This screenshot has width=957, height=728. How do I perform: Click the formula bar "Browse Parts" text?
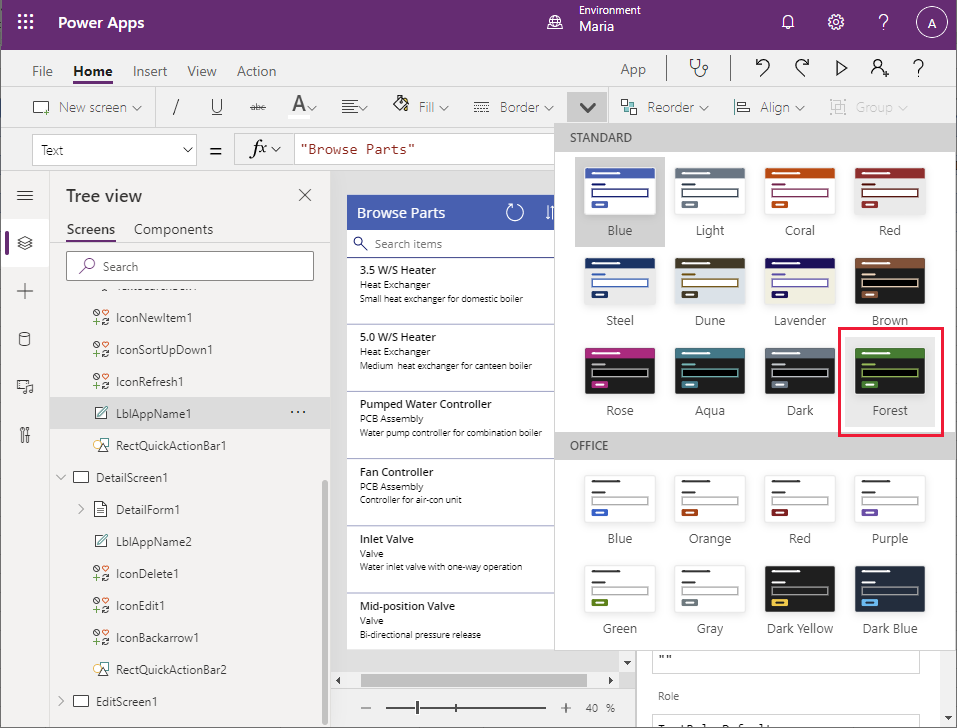pyautogui.click(x=358, y=150)
